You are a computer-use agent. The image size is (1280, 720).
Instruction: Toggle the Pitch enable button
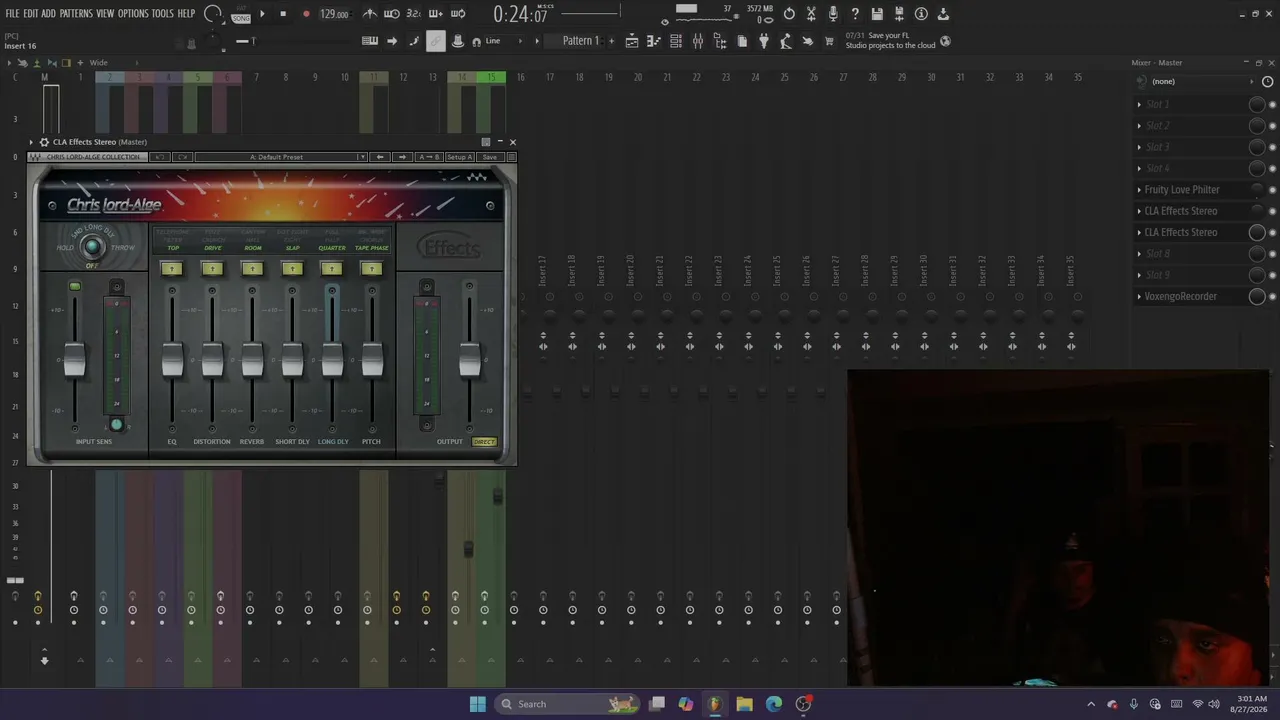[372, 269]
